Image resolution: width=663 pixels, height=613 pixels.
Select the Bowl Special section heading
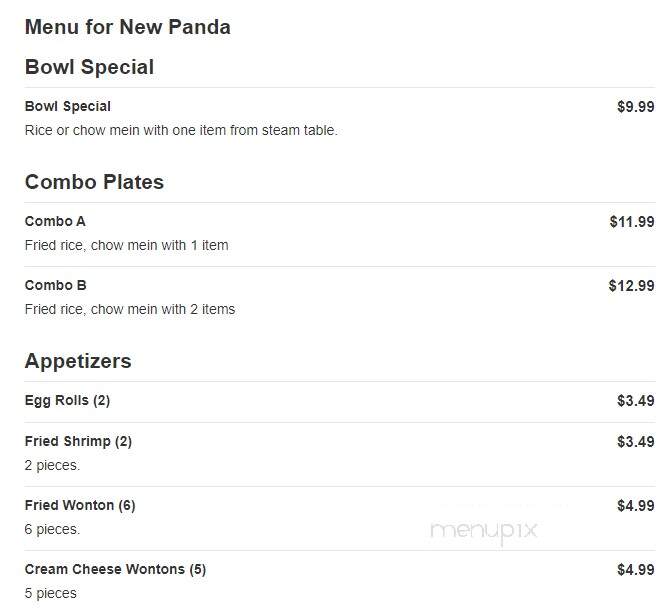coord(89,67)
